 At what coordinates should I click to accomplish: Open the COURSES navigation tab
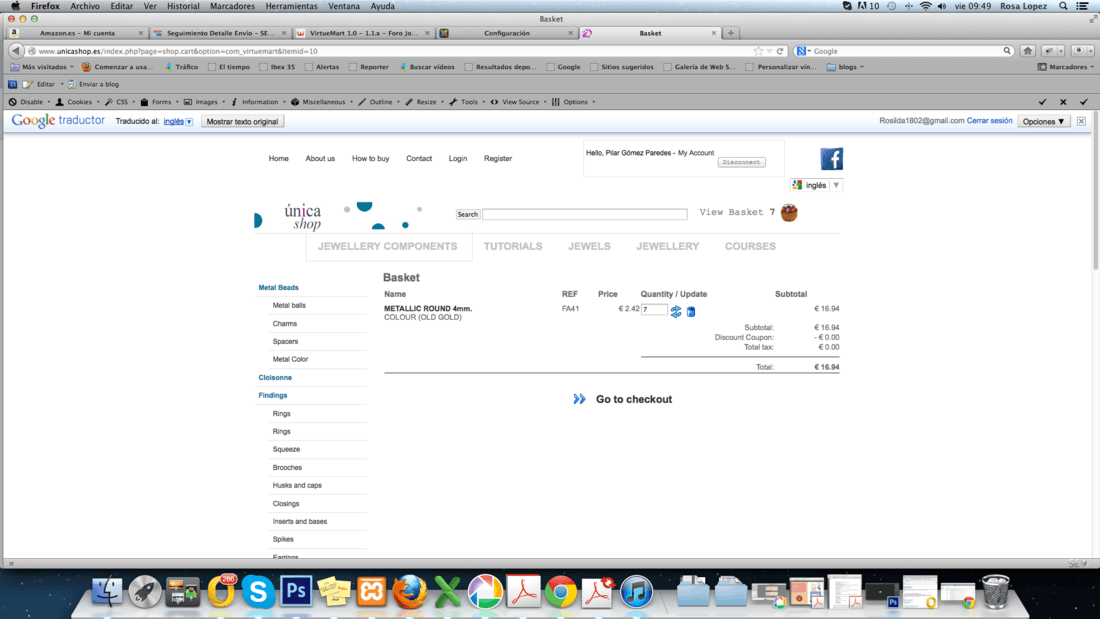coord(750,246)
